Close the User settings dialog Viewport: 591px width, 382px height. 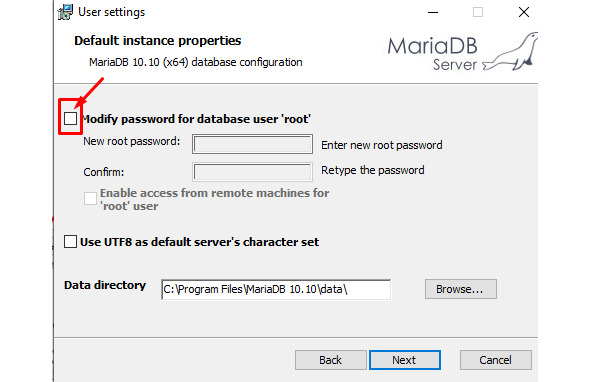[x=524, y=12]
